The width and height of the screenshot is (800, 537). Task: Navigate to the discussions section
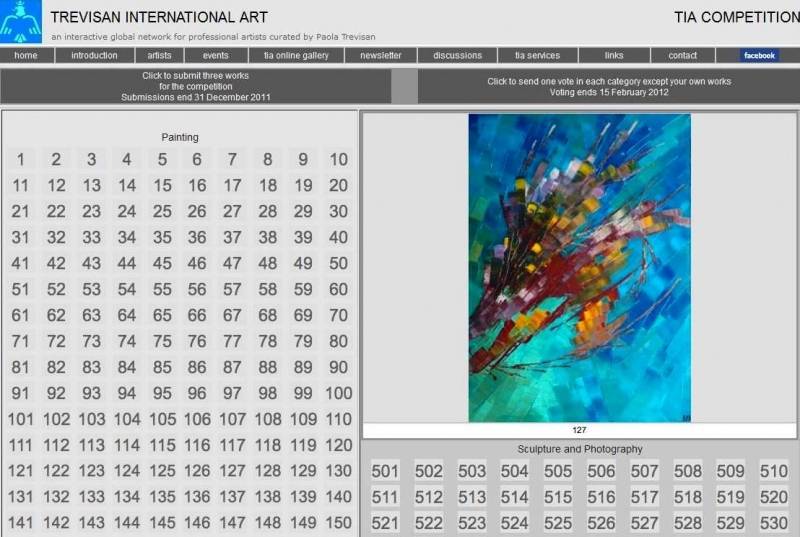457,56
